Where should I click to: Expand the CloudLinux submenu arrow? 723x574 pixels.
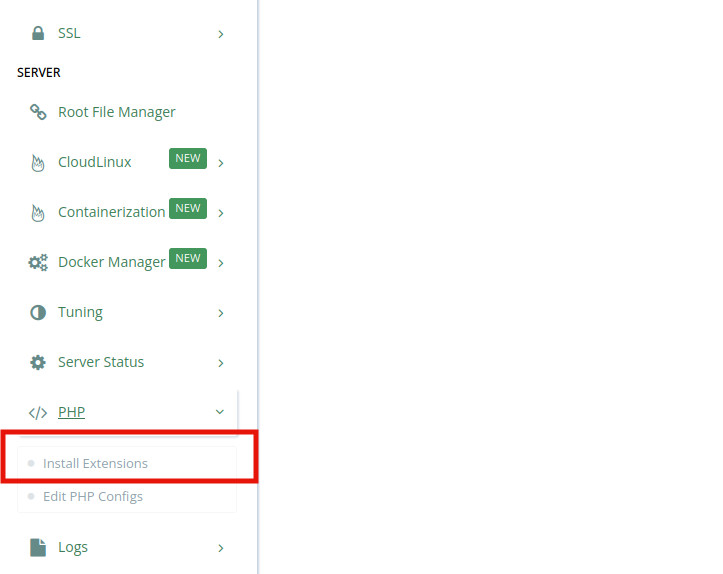(x=221, y=163)
